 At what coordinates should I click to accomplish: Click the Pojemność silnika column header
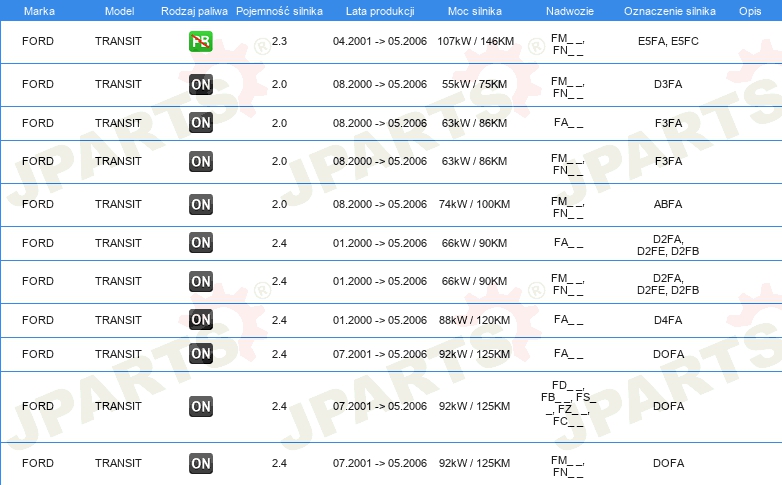[279, 11]
